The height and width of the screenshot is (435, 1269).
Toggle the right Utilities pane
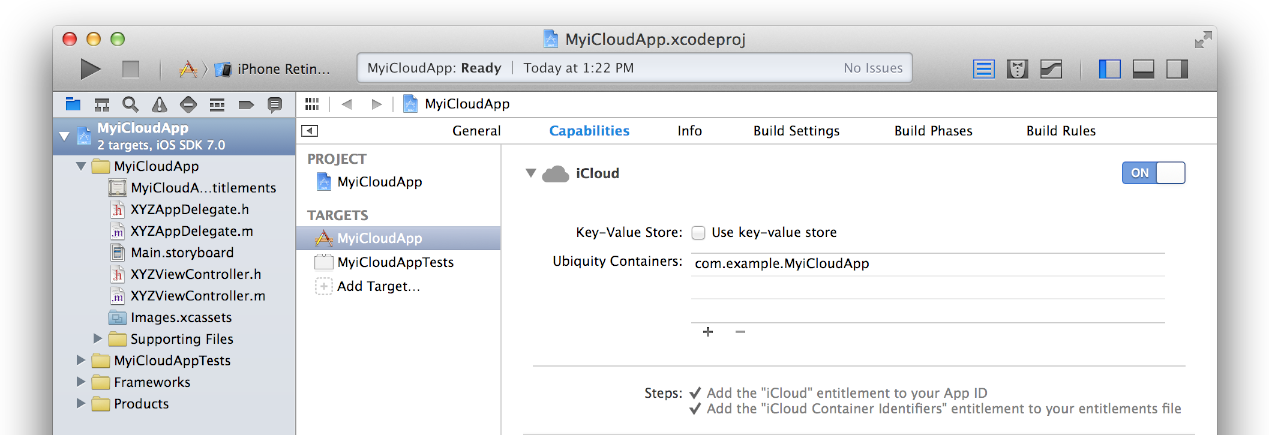[x=1177, y=69]
